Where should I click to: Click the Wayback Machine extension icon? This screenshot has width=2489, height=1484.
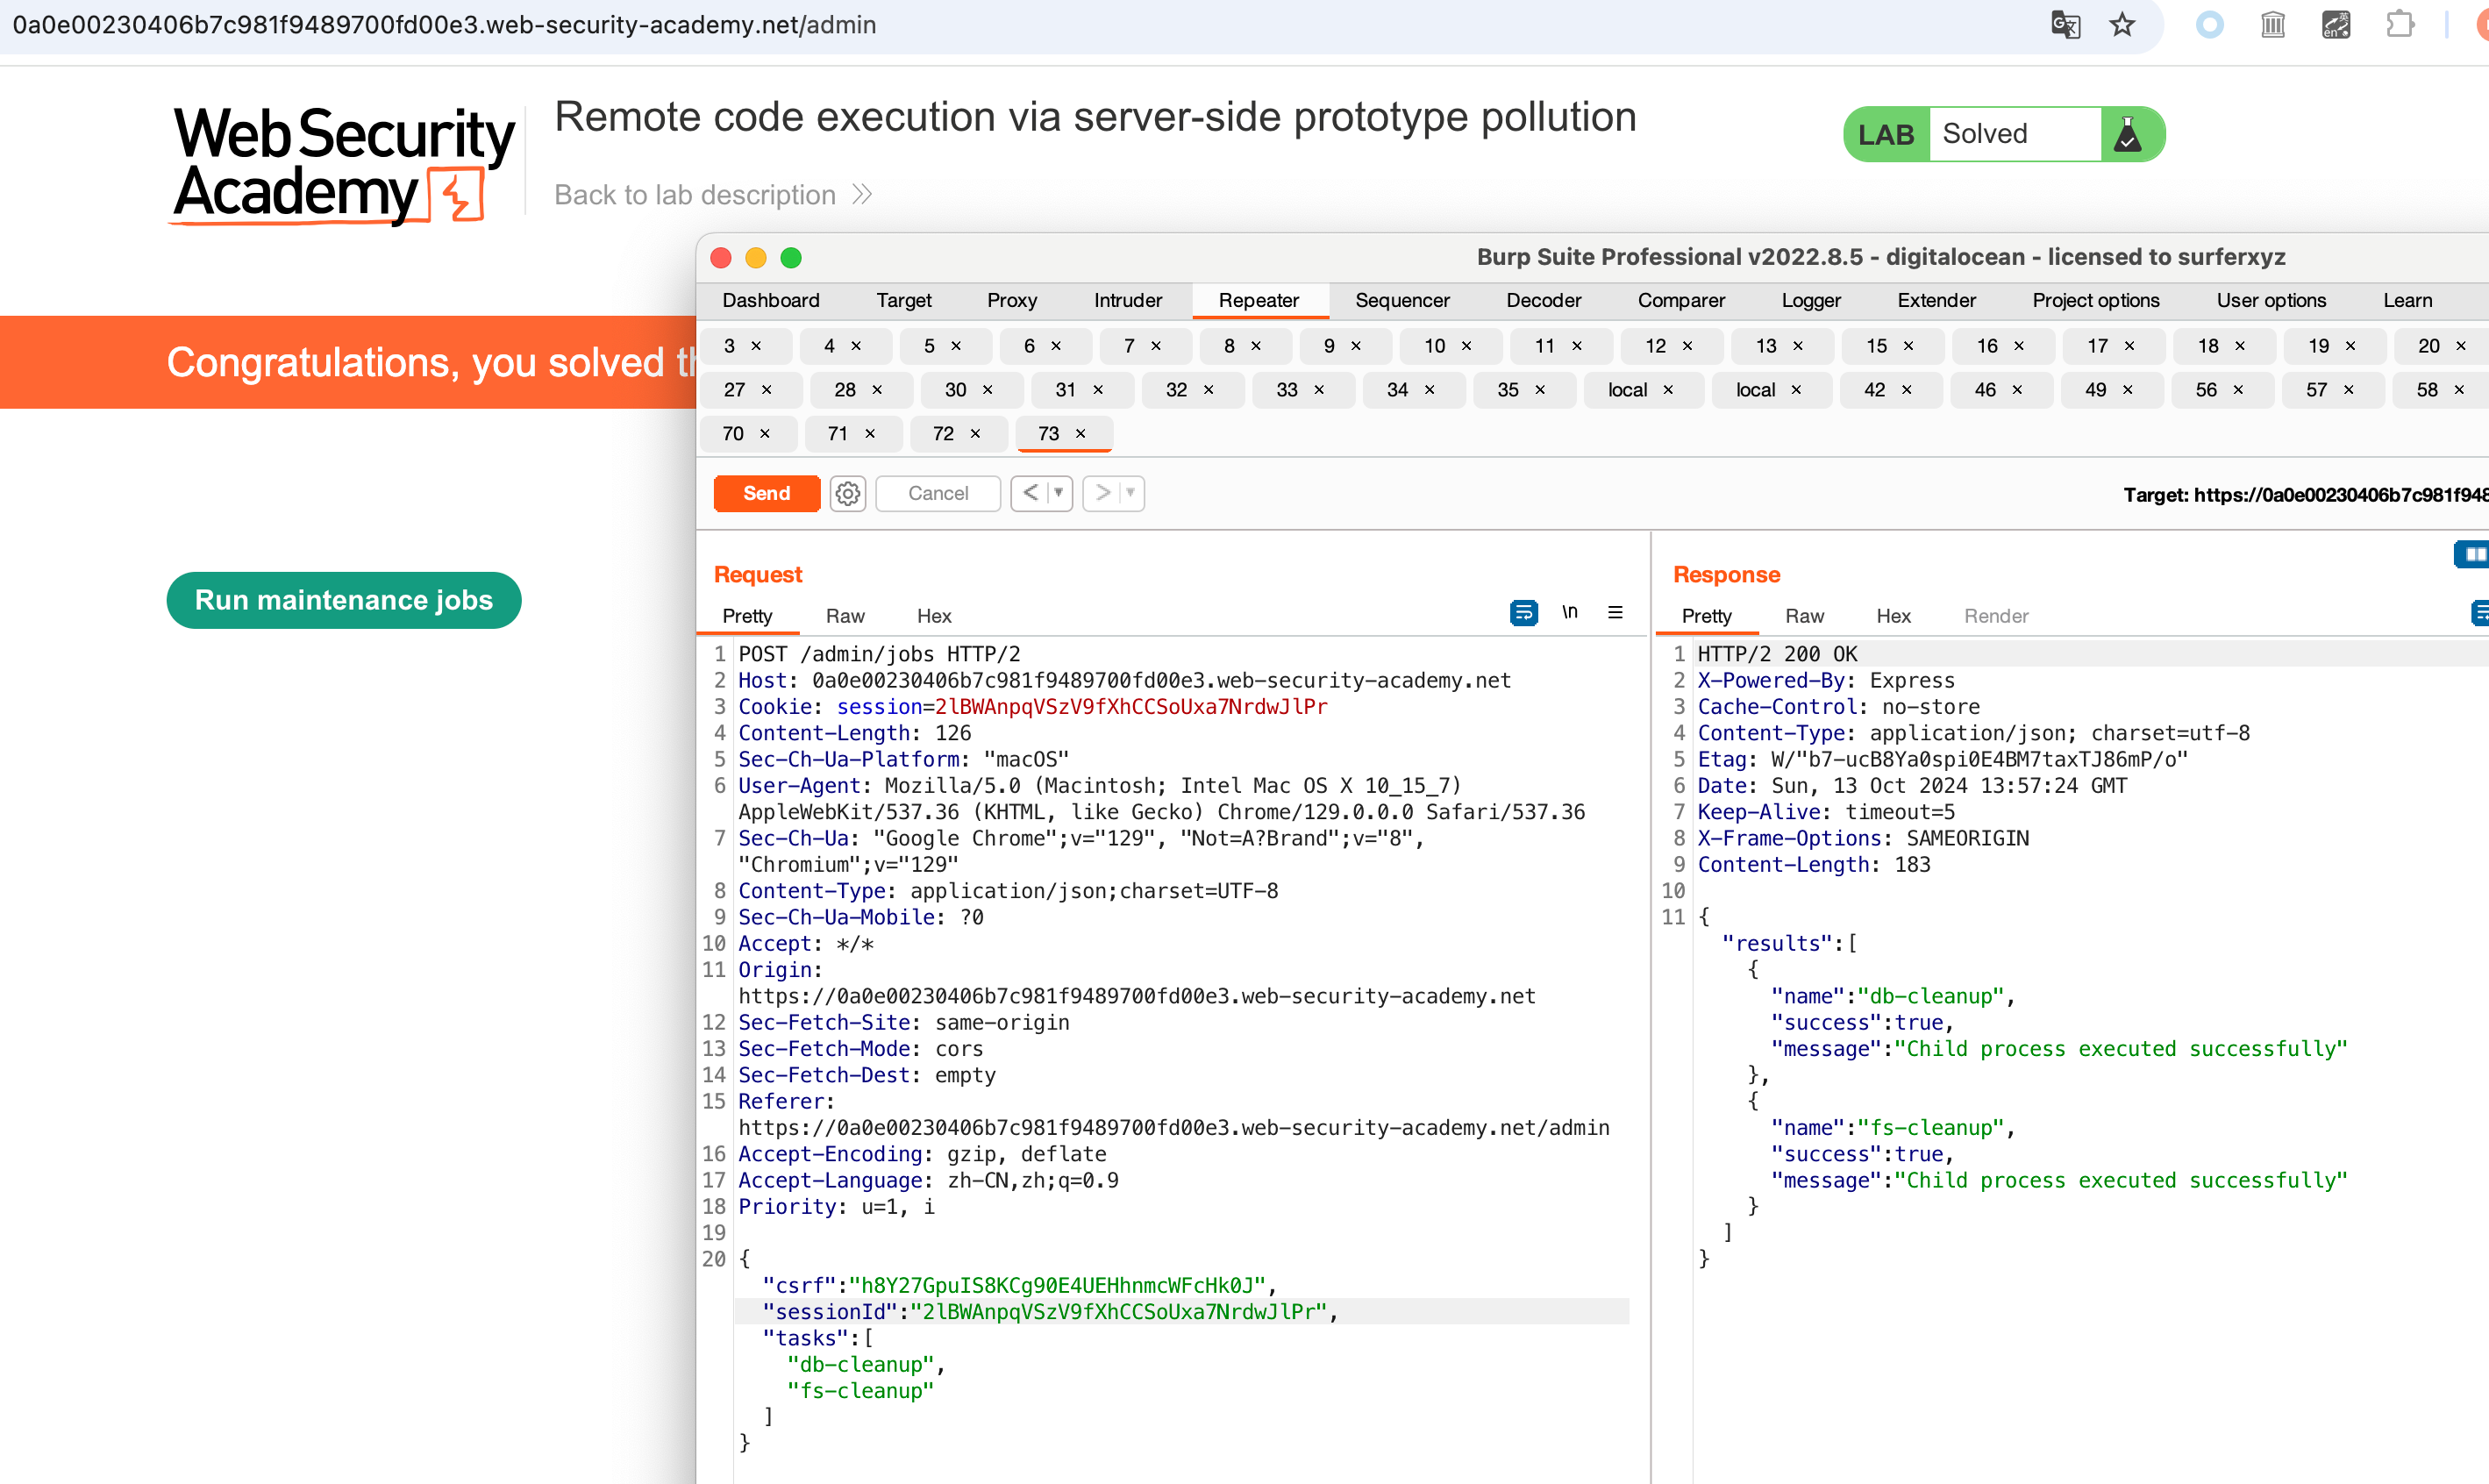pos(2272,24)
